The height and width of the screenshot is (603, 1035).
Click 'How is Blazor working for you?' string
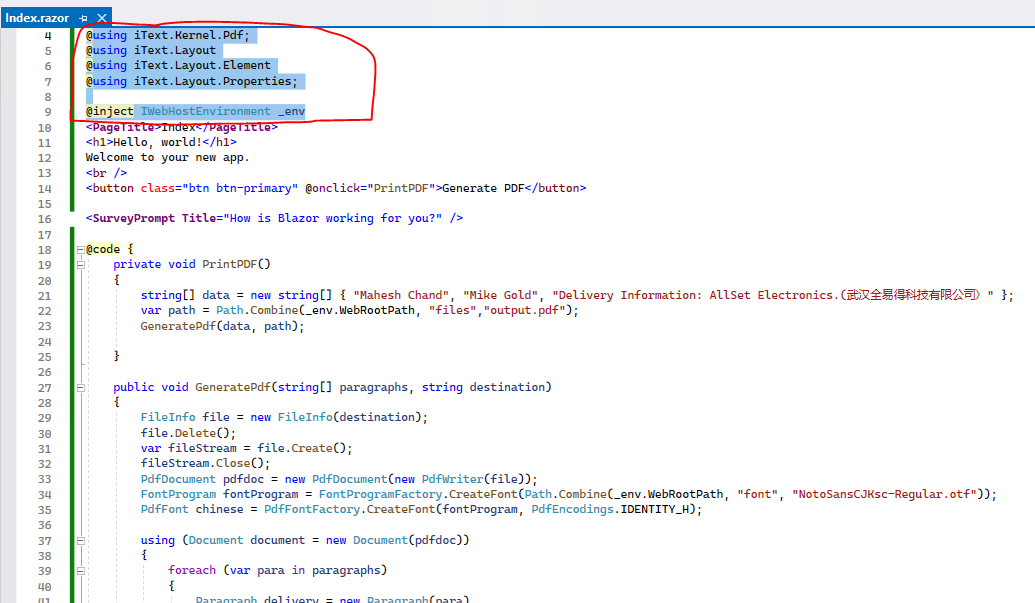[x=333, y=218]
